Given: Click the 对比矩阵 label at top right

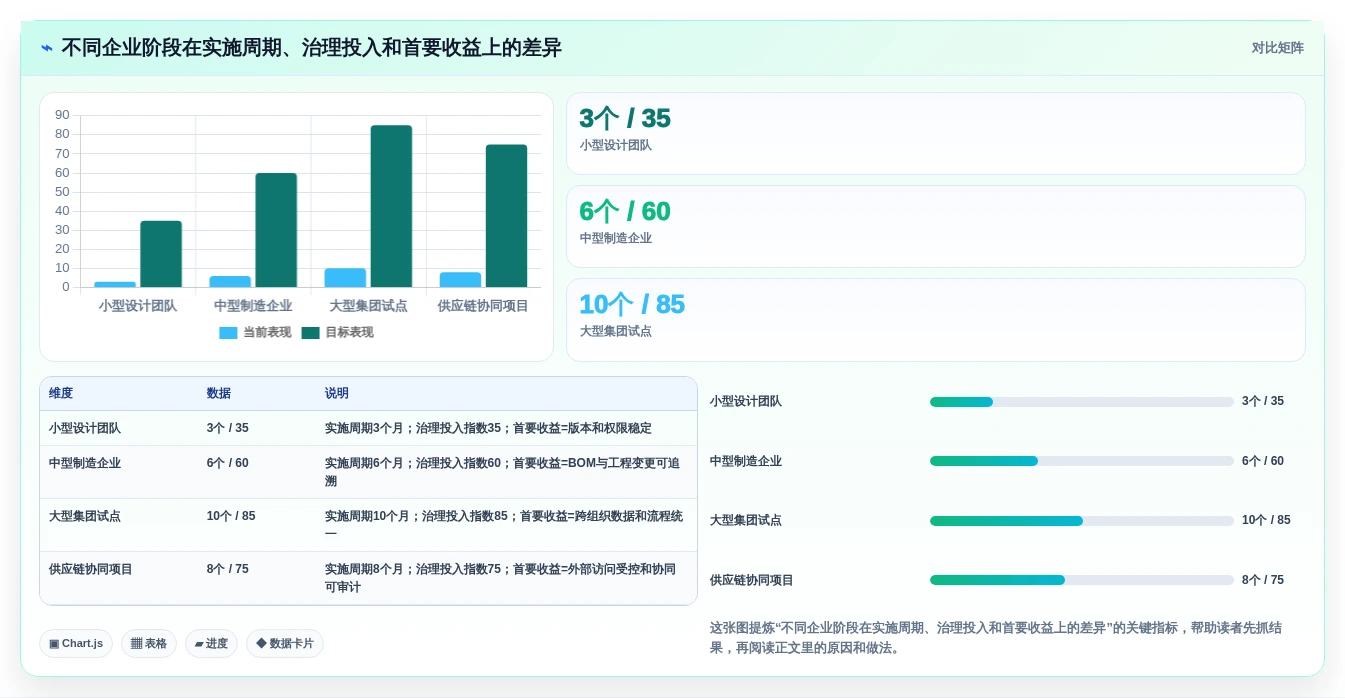Looking at the screenshot, I should 1277,48.
